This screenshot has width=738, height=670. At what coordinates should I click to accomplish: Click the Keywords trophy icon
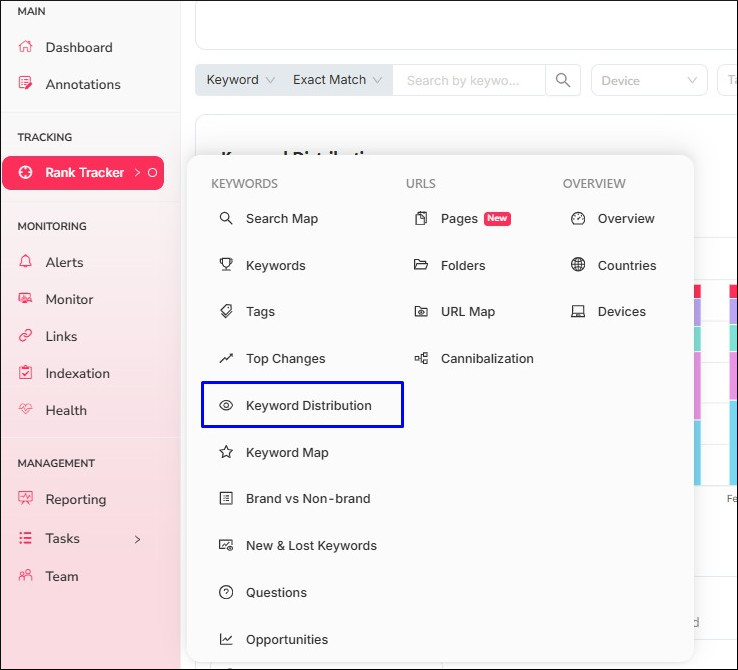[x=226, y=264]
